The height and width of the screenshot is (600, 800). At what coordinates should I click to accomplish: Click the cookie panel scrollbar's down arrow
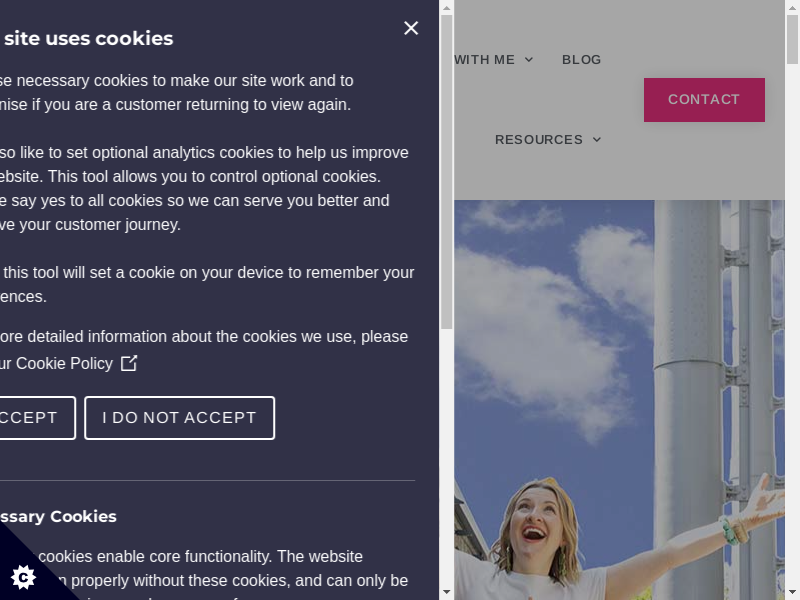447,592
